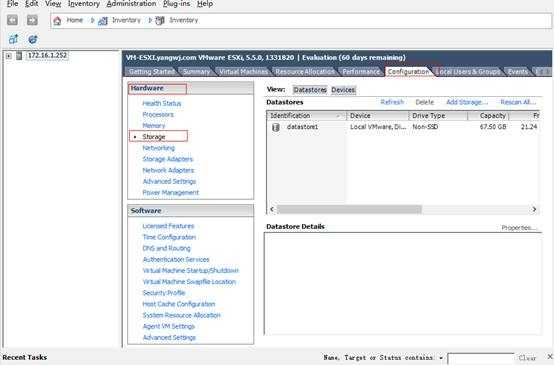The height and width of the screenshot is (365, 554).
Task: Open Agent VM Settings link
Action: coord(169,326)
